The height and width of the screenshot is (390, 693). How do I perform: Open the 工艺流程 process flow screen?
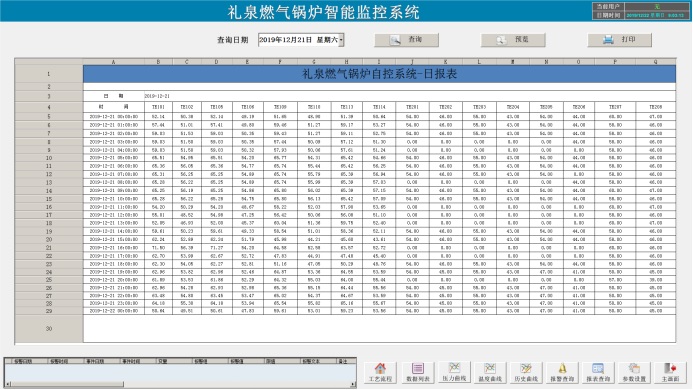pos(380,372)
